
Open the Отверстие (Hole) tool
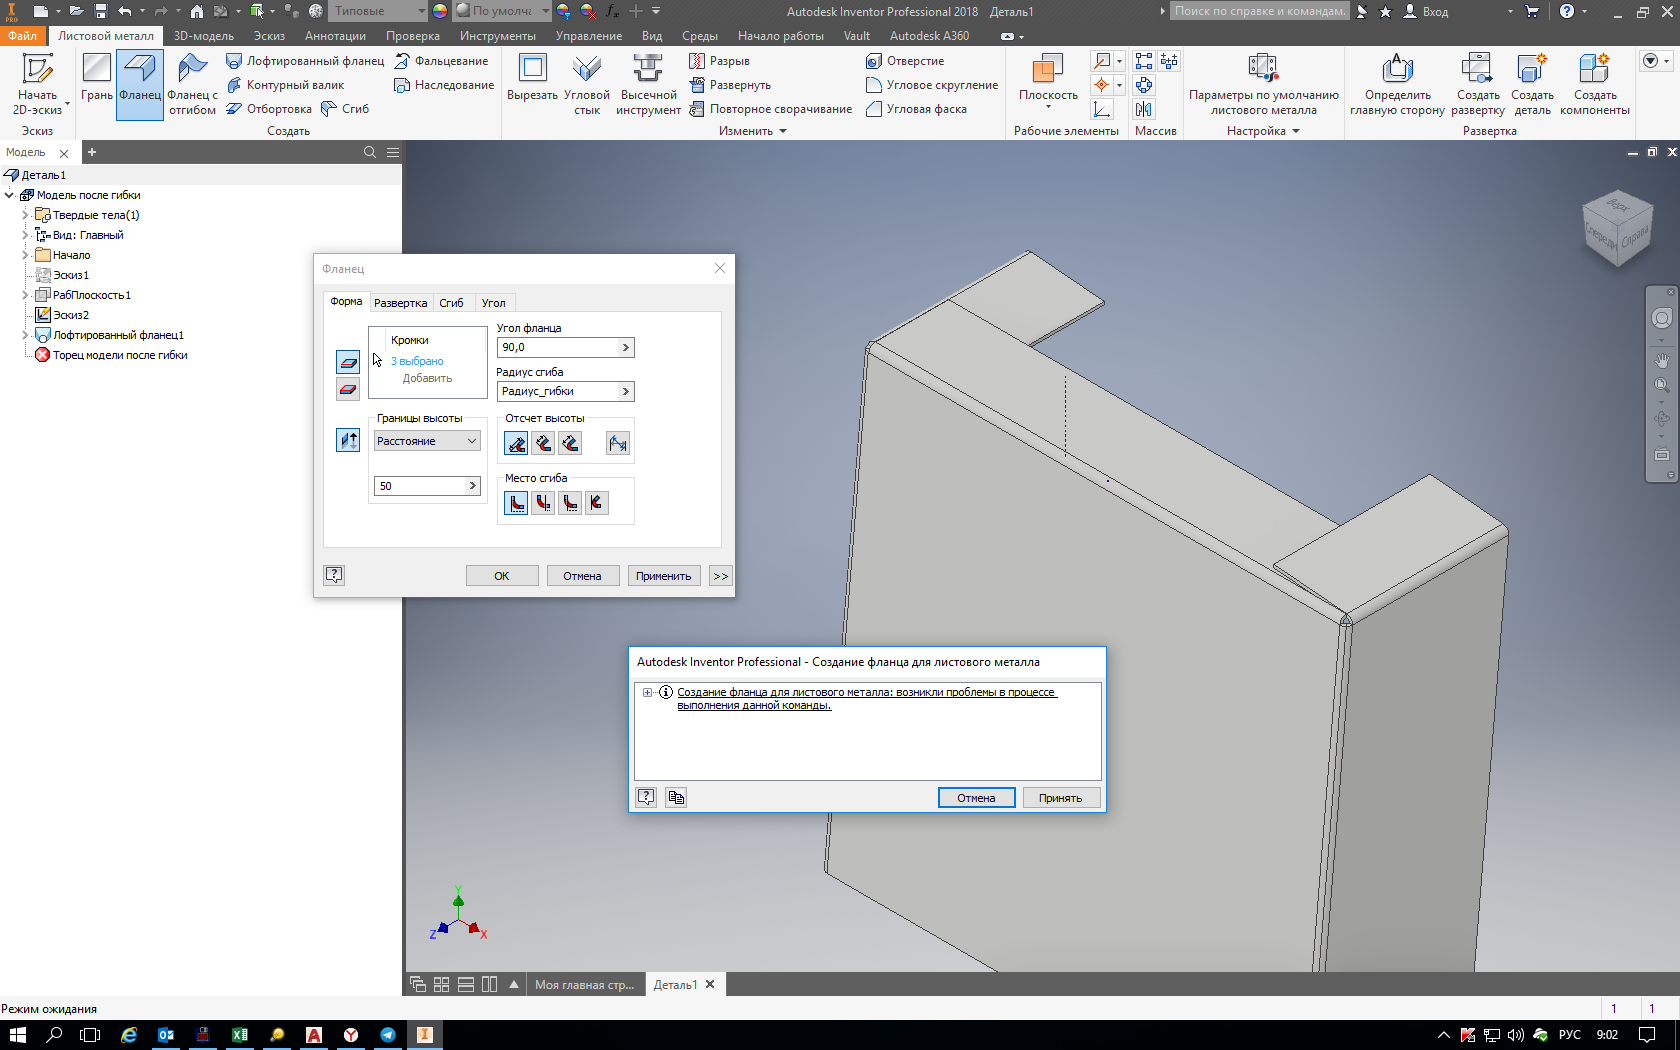pos(904,61)
